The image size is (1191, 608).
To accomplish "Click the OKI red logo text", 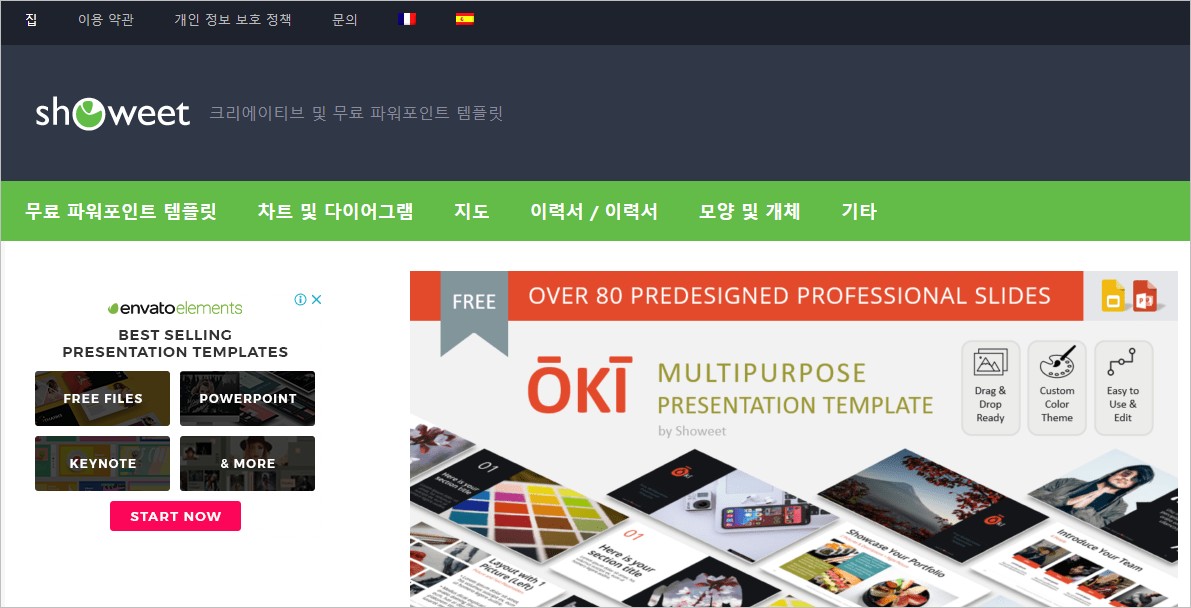I will [580, 385].
